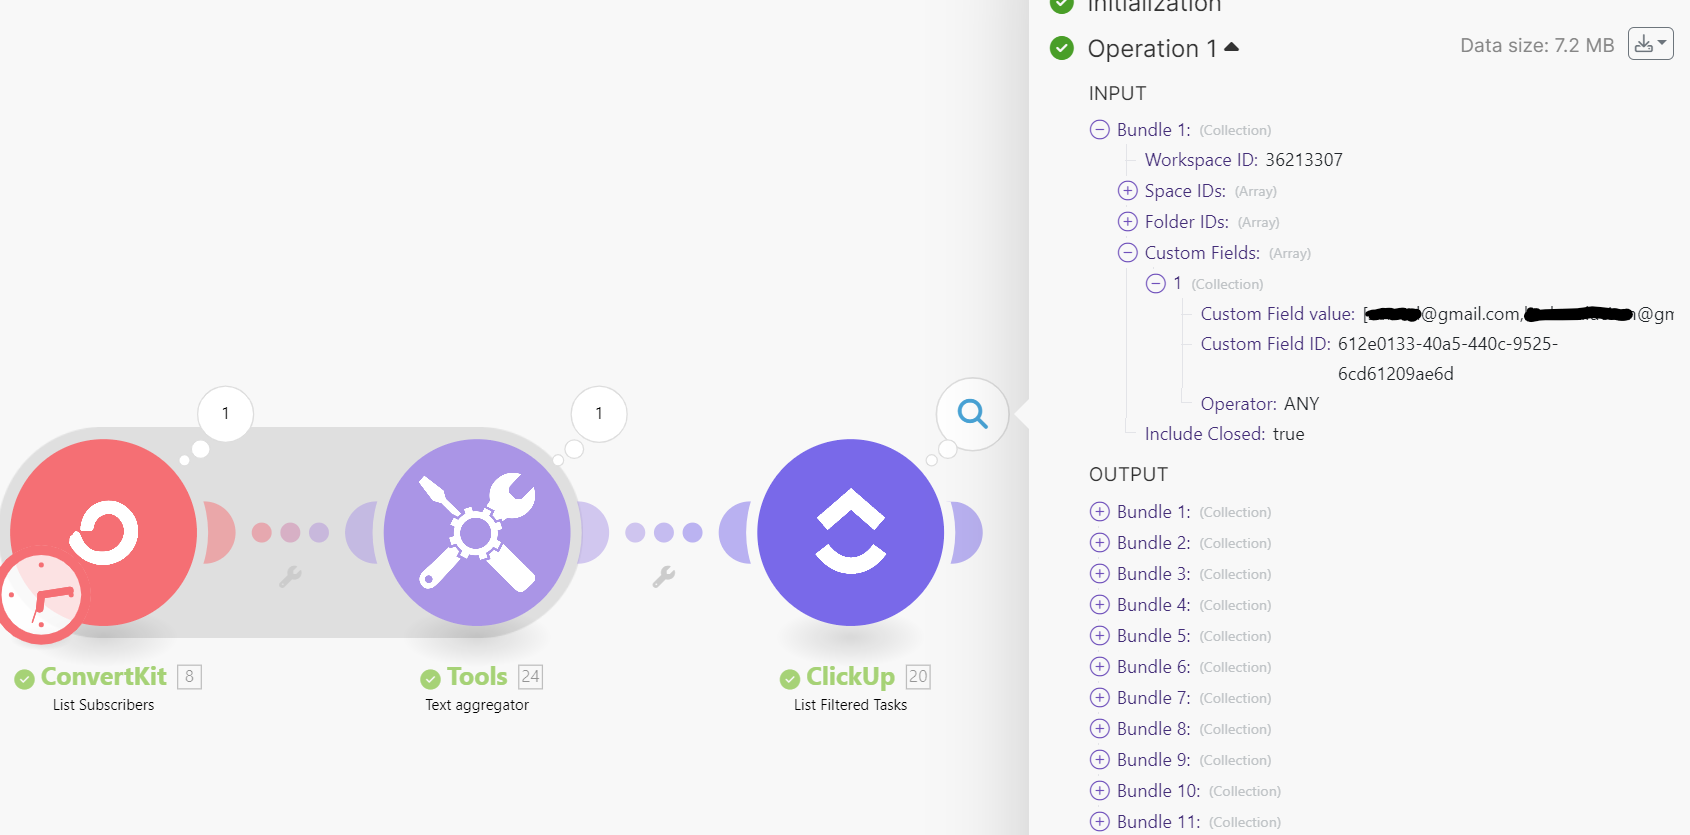Click the ConvertKit module name label
1690x835 pixels.
pos(104,677)
